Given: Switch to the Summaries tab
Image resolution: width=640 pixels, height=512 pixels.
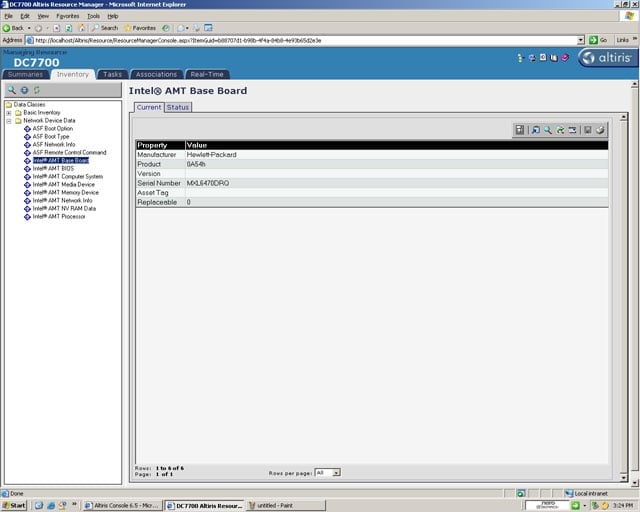Looking at the screenshot, I should click(25, 74).
